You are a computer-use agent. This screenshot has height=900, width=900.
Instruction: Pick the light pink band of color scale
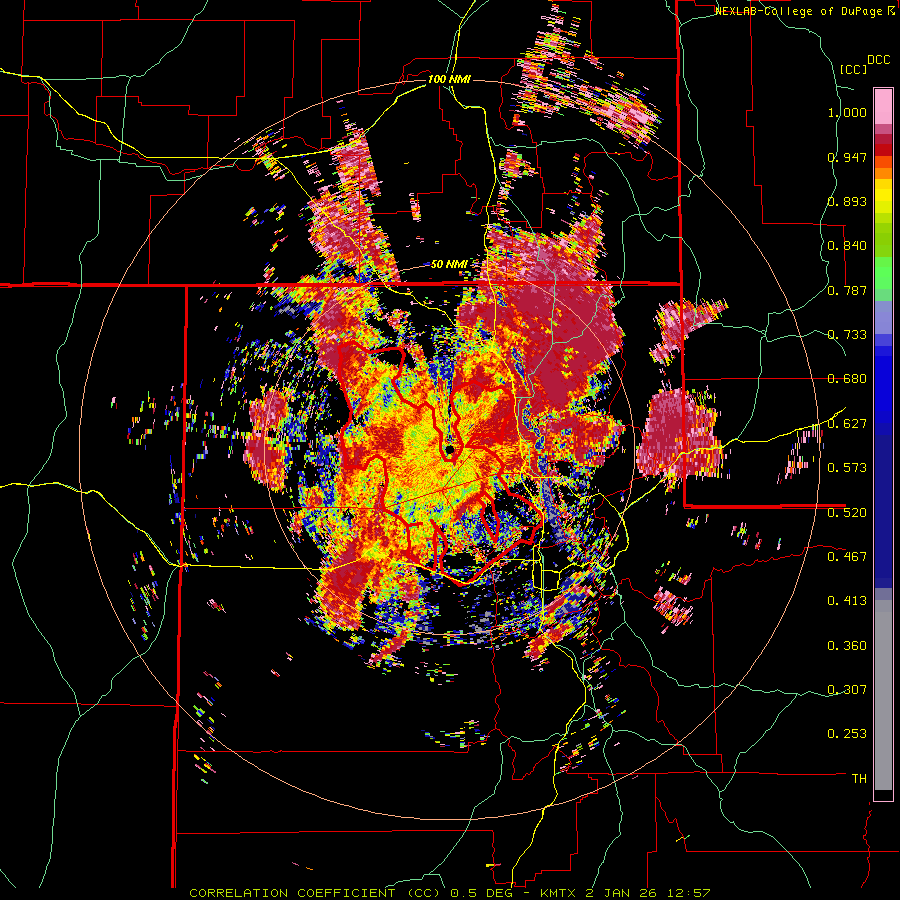[883, 106]
